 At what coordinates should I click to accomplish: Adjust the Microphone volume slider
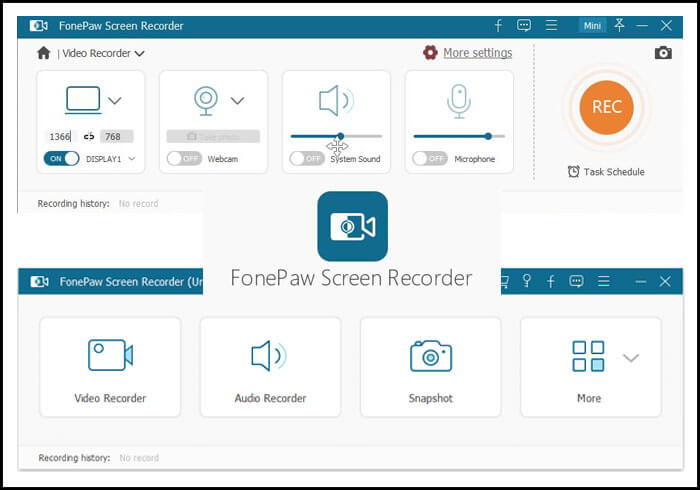[x=459, y=136]
